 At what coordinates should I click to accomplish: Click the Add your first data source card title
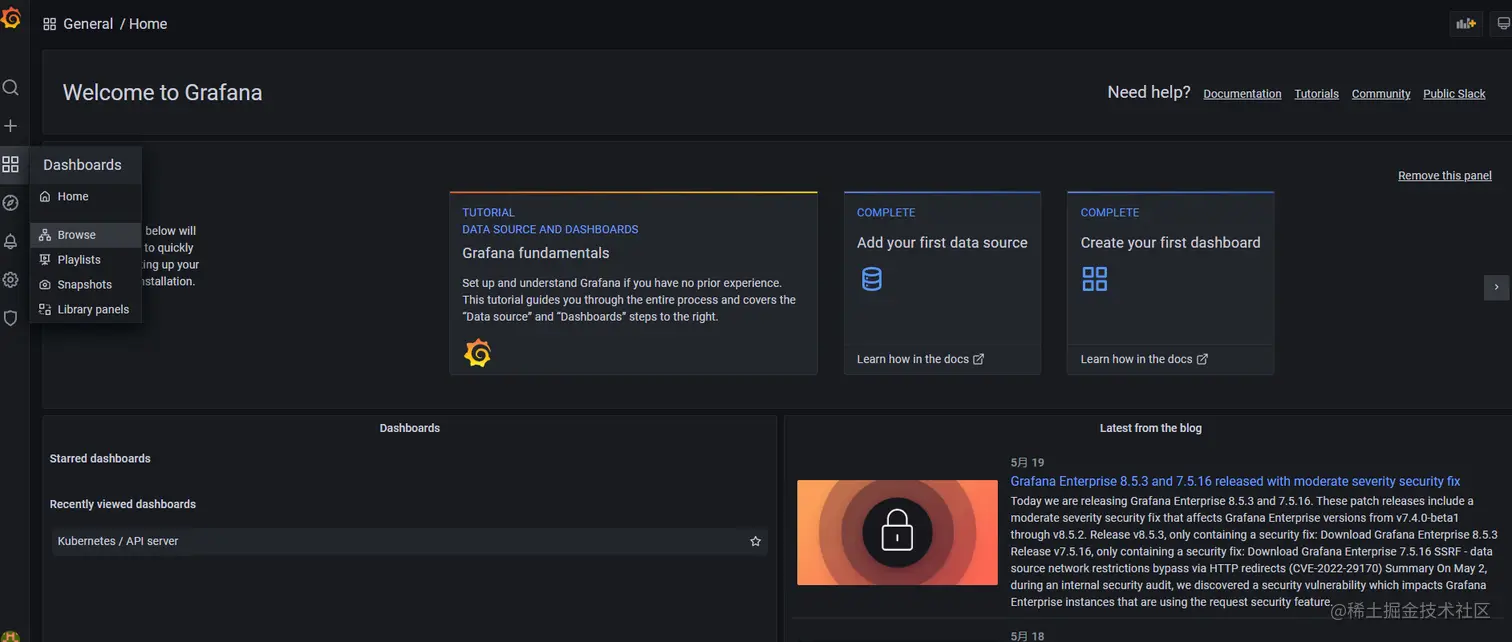click(x=942, y=242)
